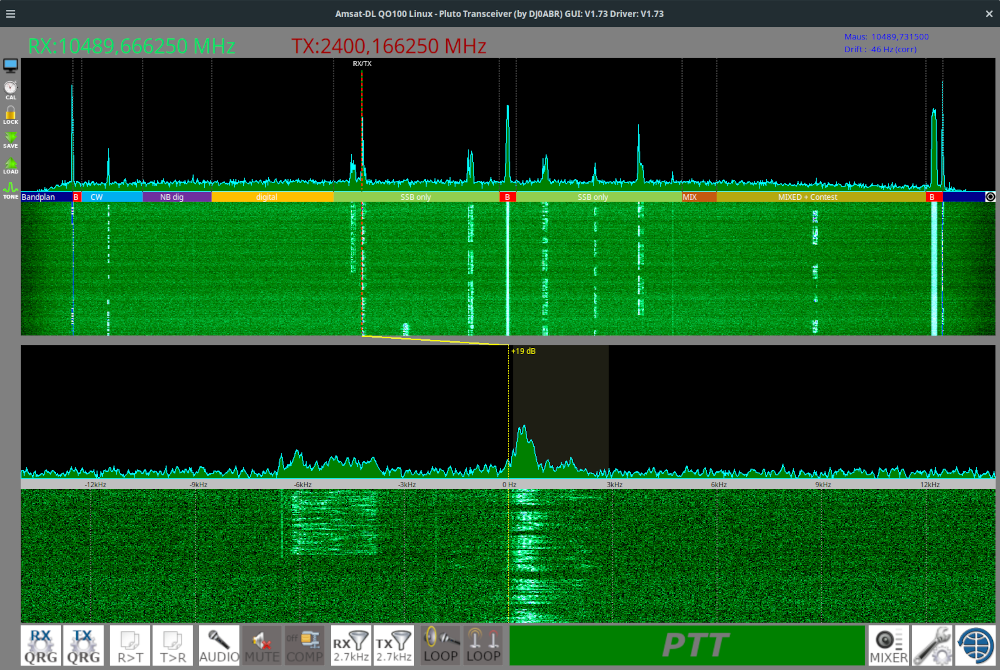Copy RX to TX with R>T button
This screenshot has width=1000, height=670.
130,645
